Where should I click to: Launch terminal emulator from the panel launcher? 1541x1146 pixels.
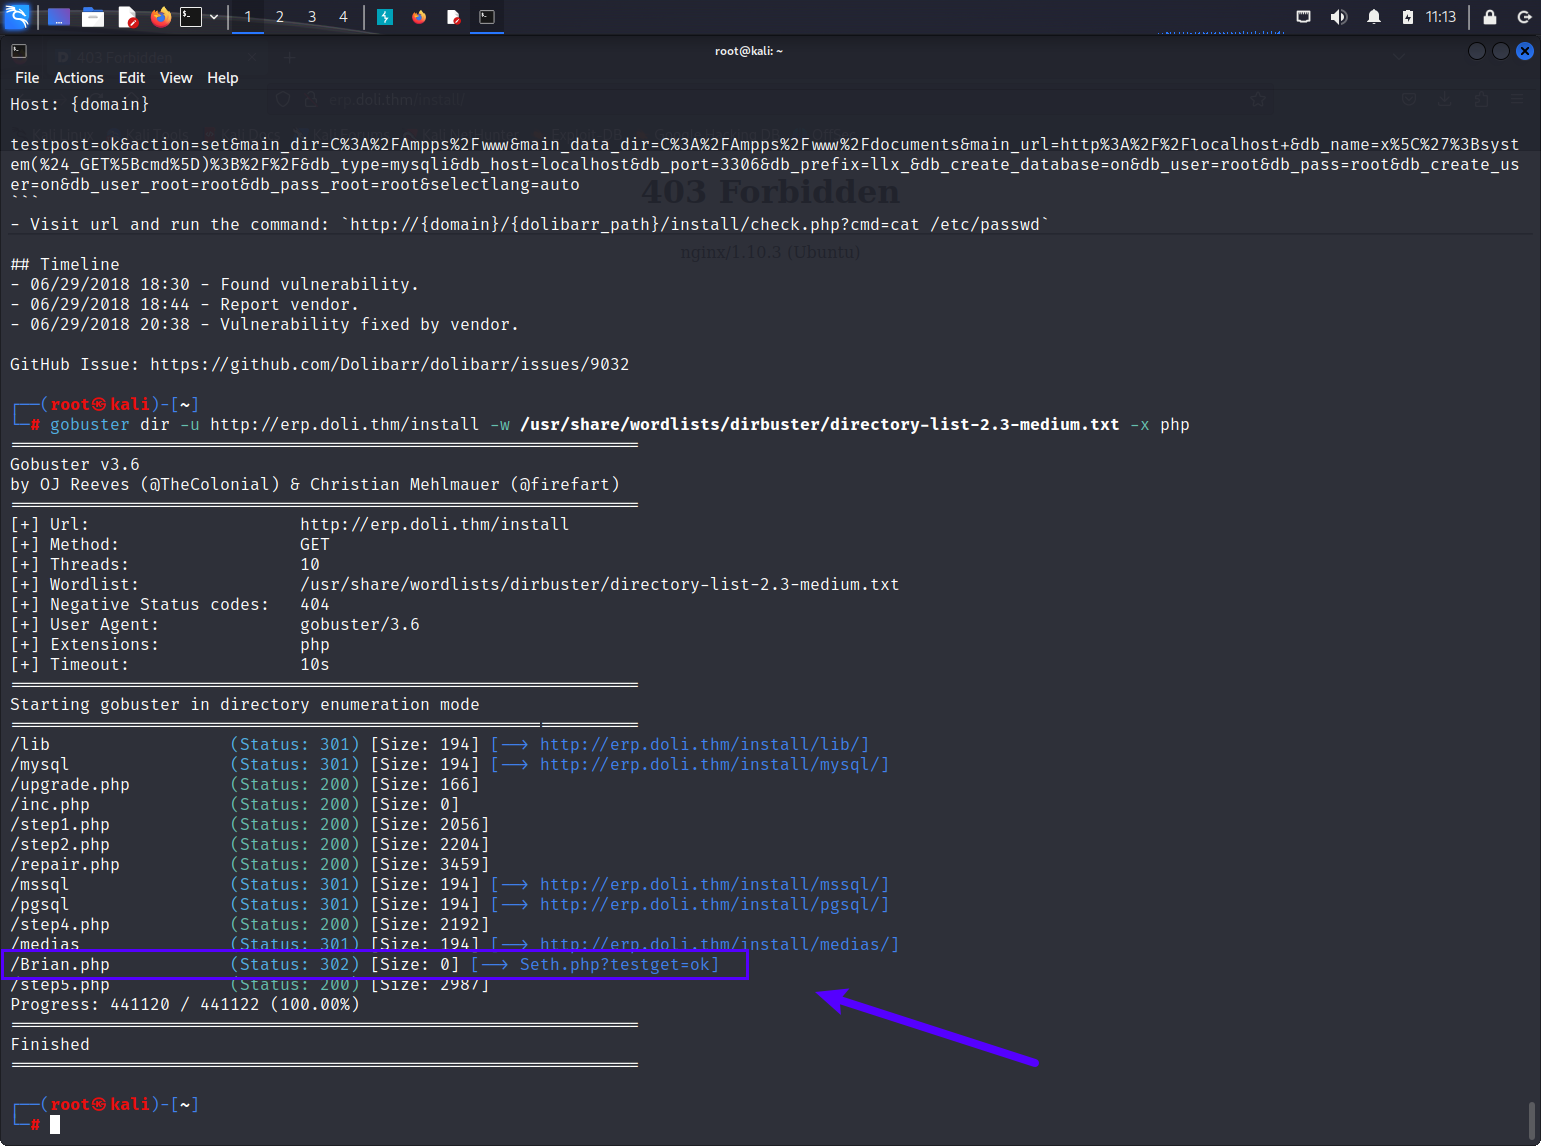click(x=191, y=17)
